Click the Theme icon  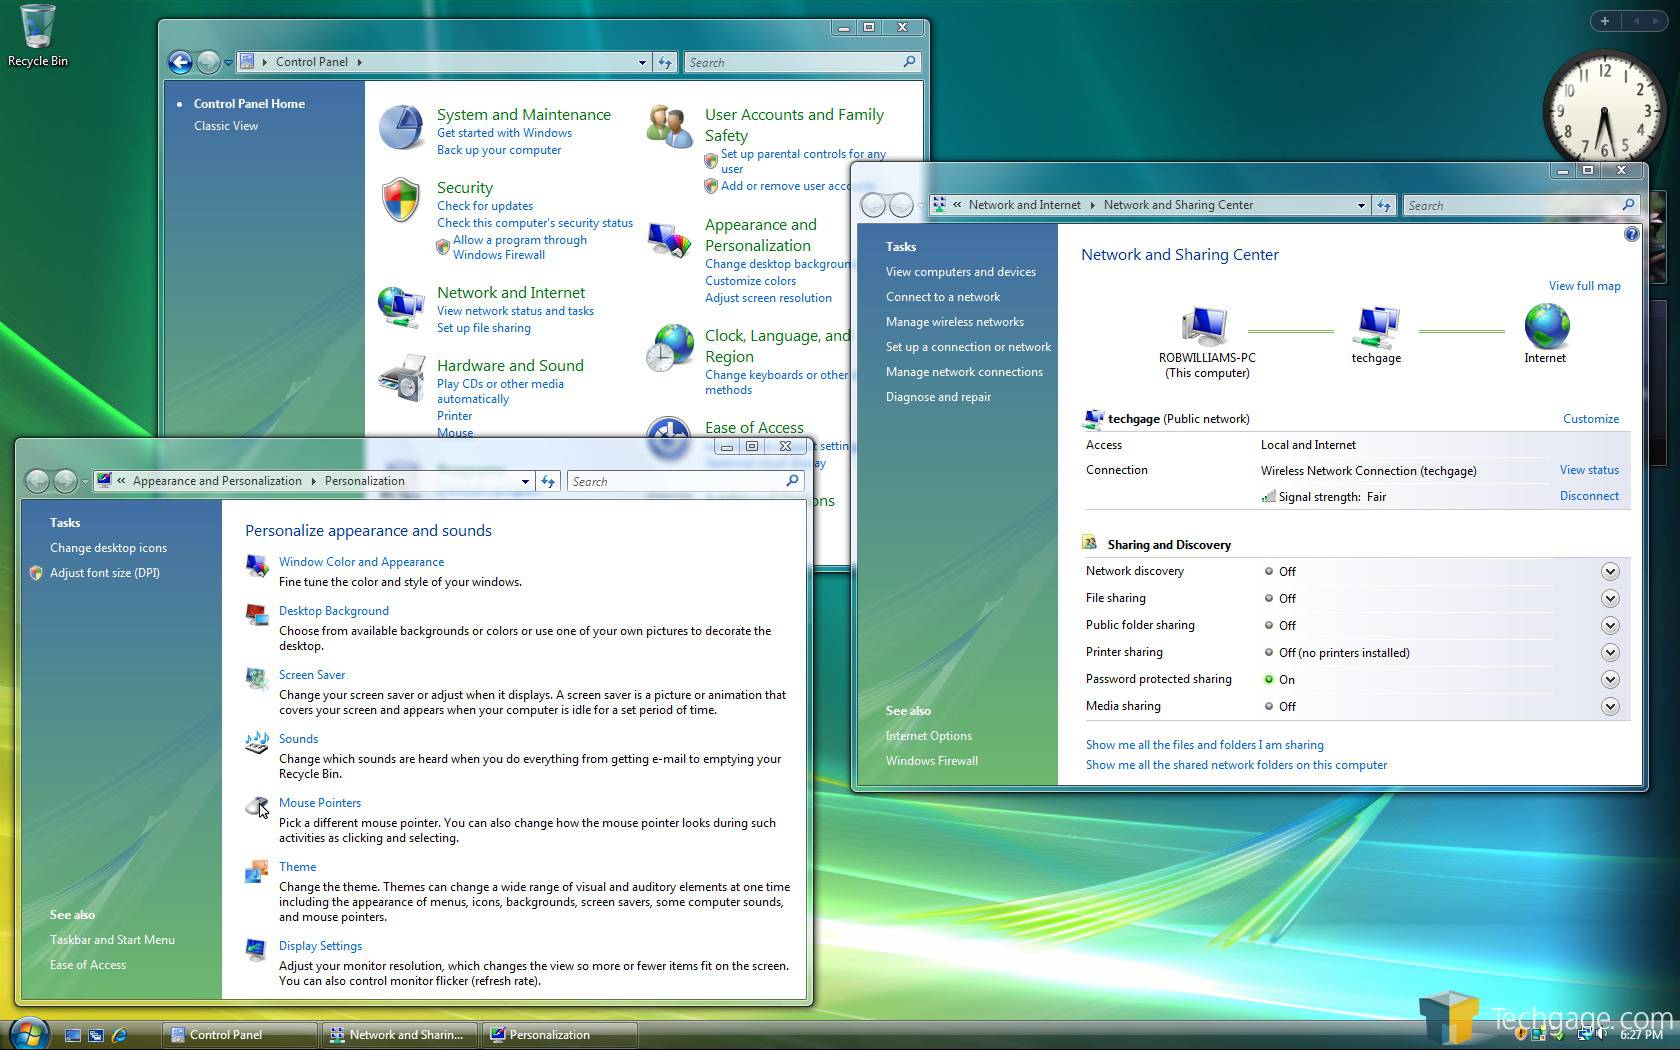(257, 871)
